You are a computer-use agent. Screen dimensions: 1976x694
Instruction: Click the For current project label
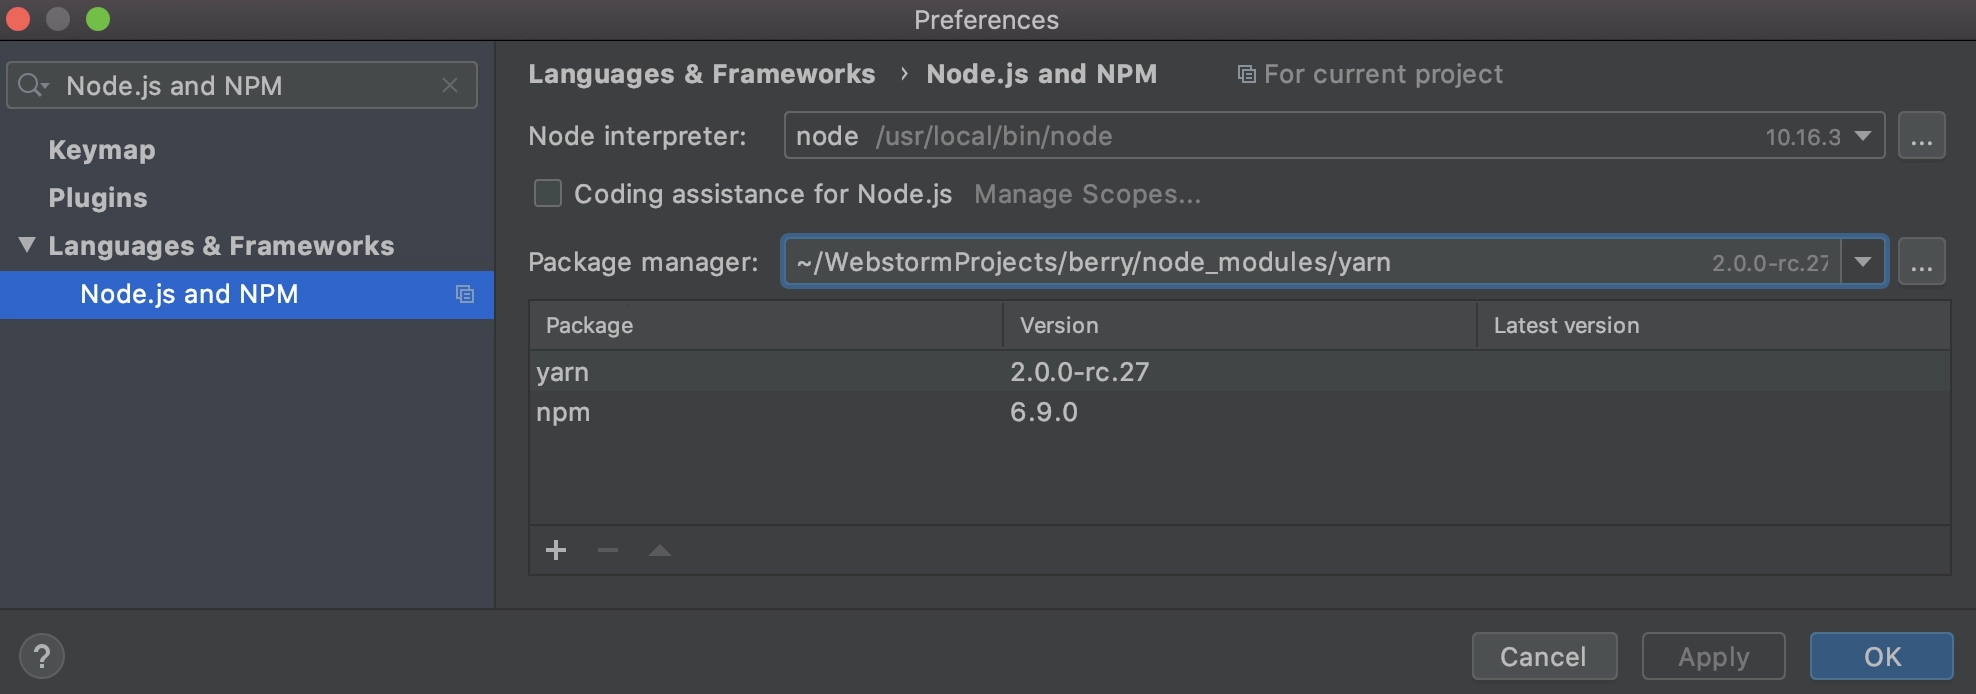(1383, 75)
